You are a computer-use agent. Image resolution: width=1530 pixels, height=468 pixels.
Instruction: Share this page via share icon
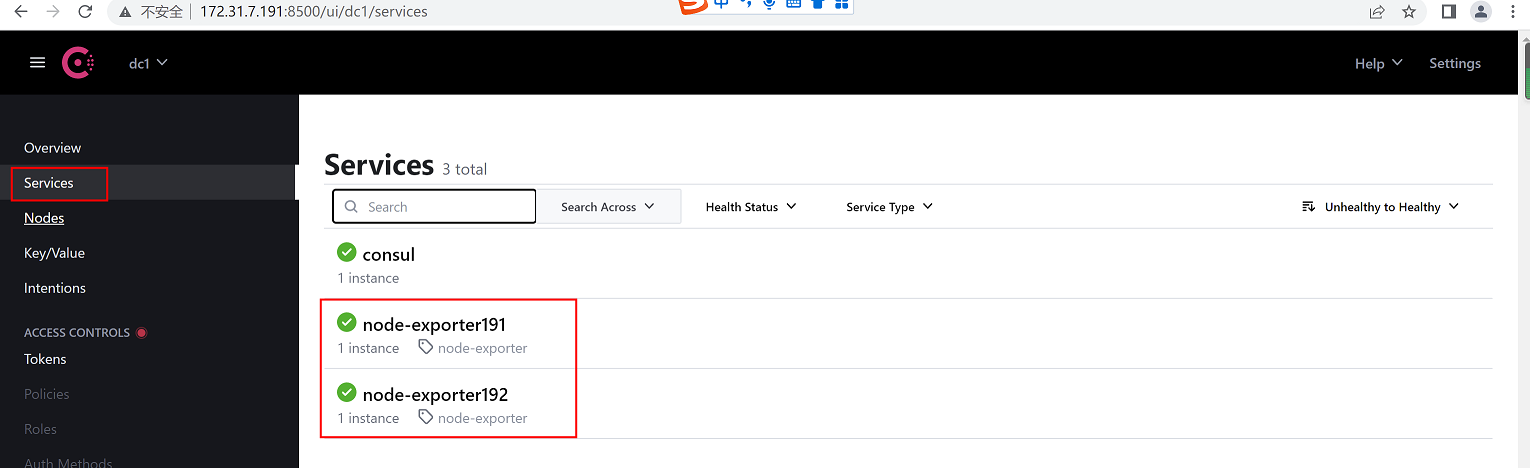pos(1377,12)
